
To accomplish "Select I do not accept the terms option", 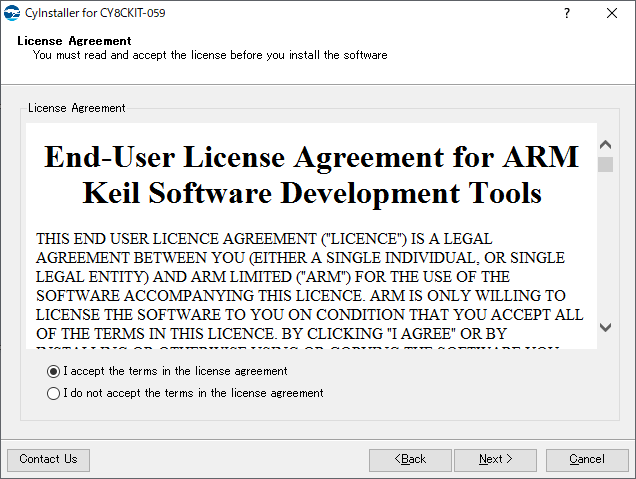I will [x=53, y=393].
